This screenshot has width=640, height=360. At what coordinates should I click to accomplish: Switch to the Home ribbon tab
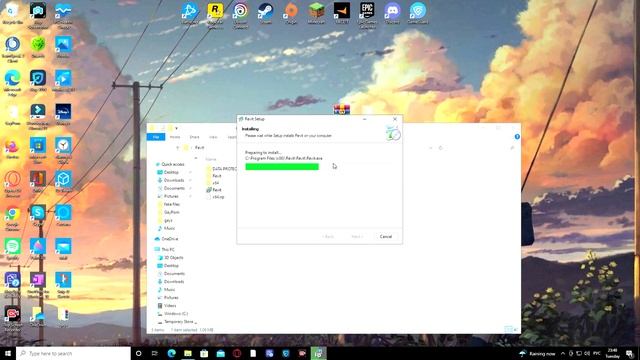(175, 137)
